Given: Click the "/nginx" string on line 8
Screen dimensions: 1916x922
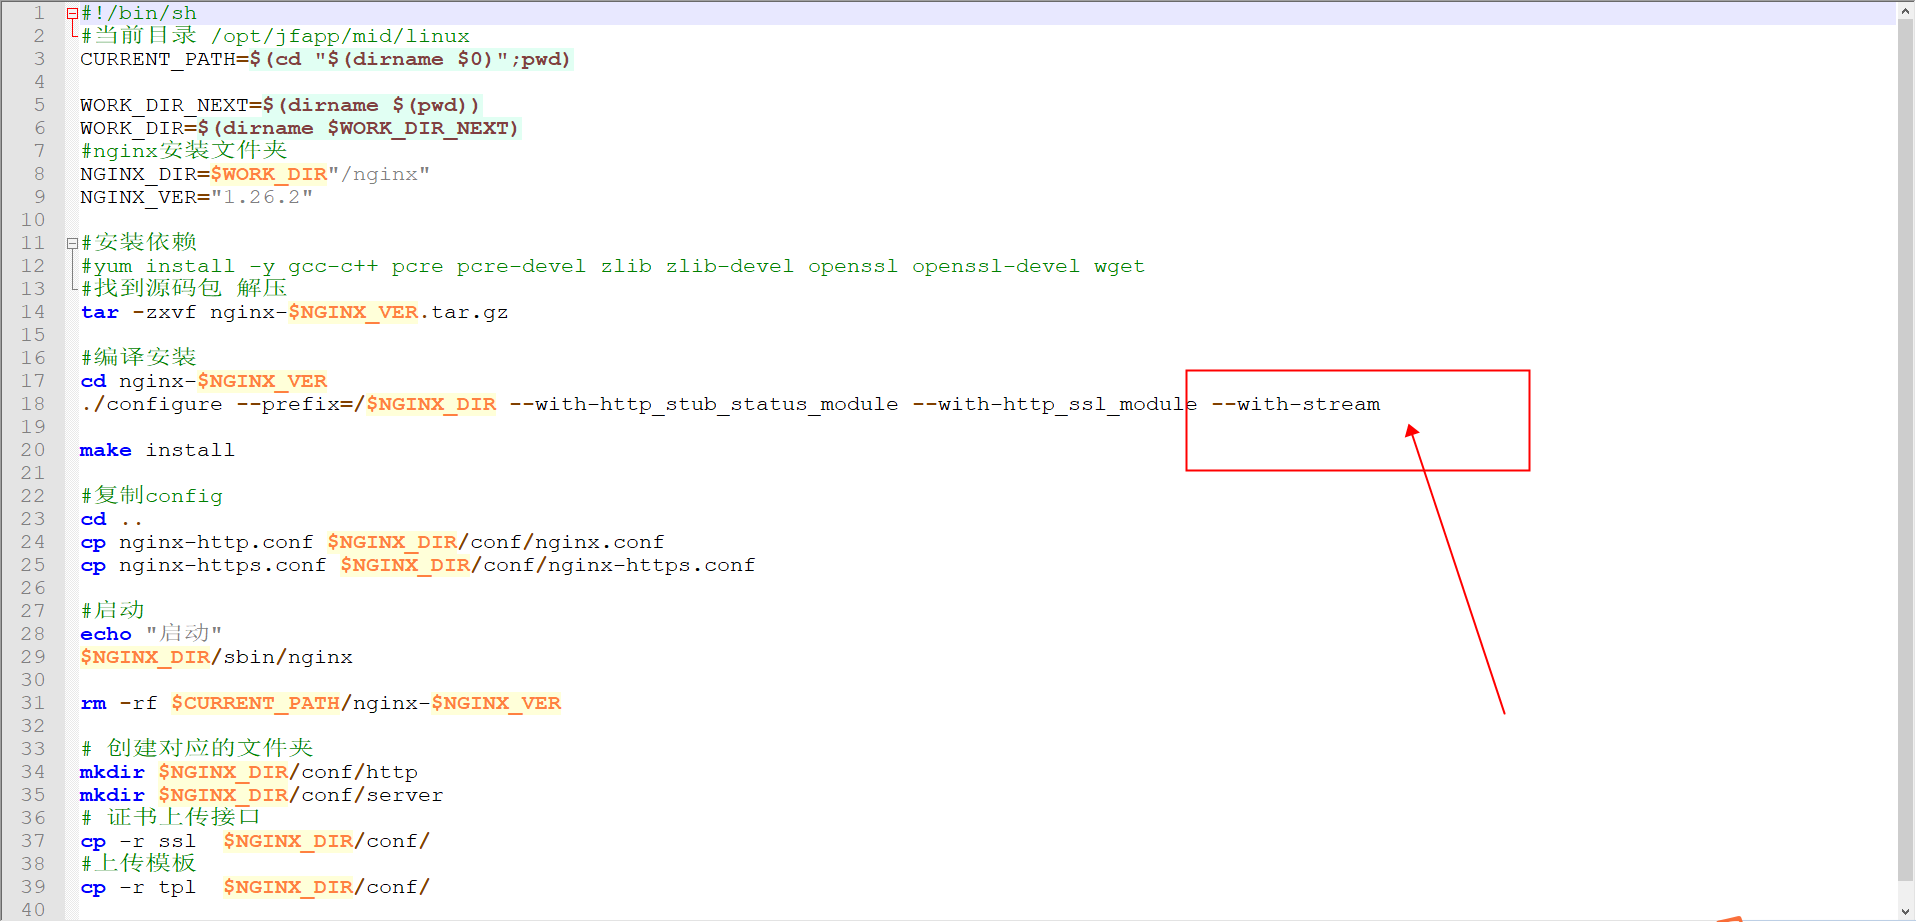Looking at the screenshot, I should tap(379, 174).
